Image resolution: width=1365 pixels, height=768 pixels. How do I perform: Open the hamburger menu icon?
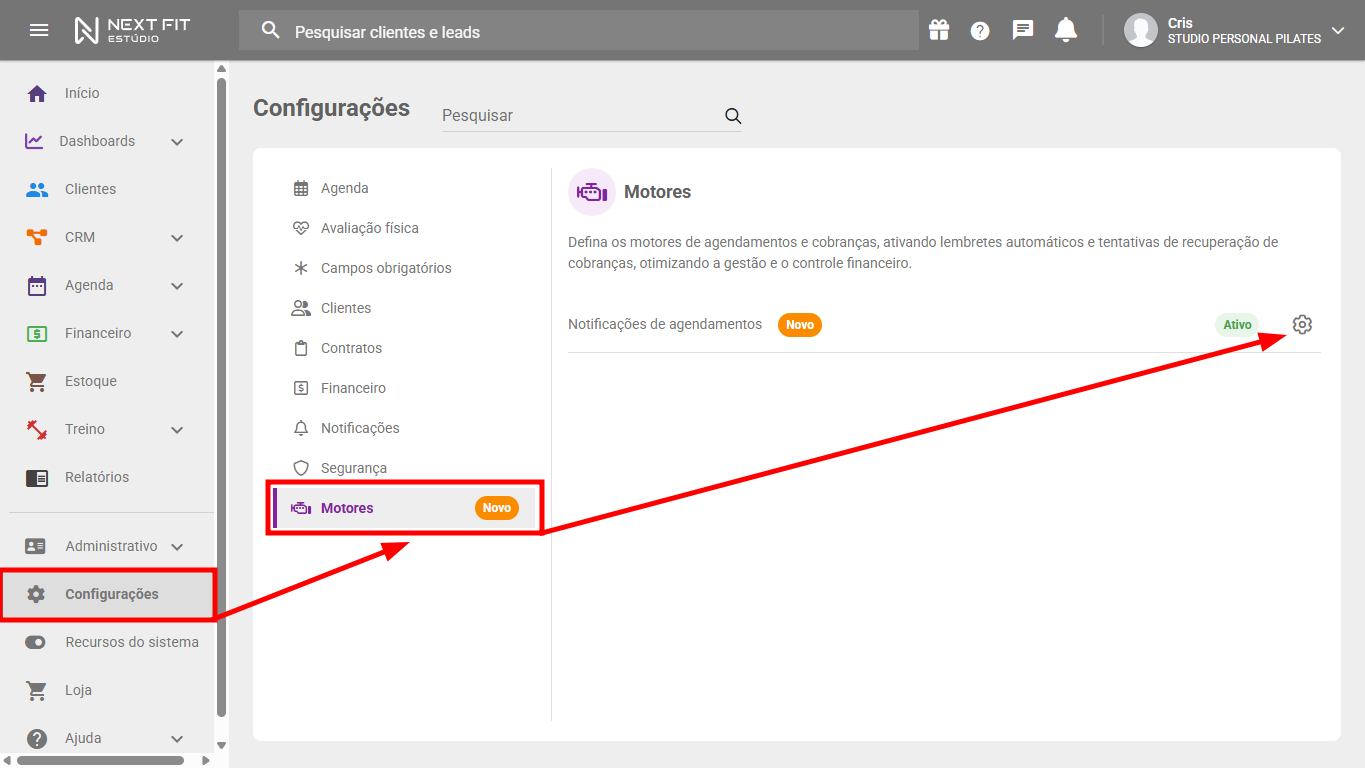[39, 30]
